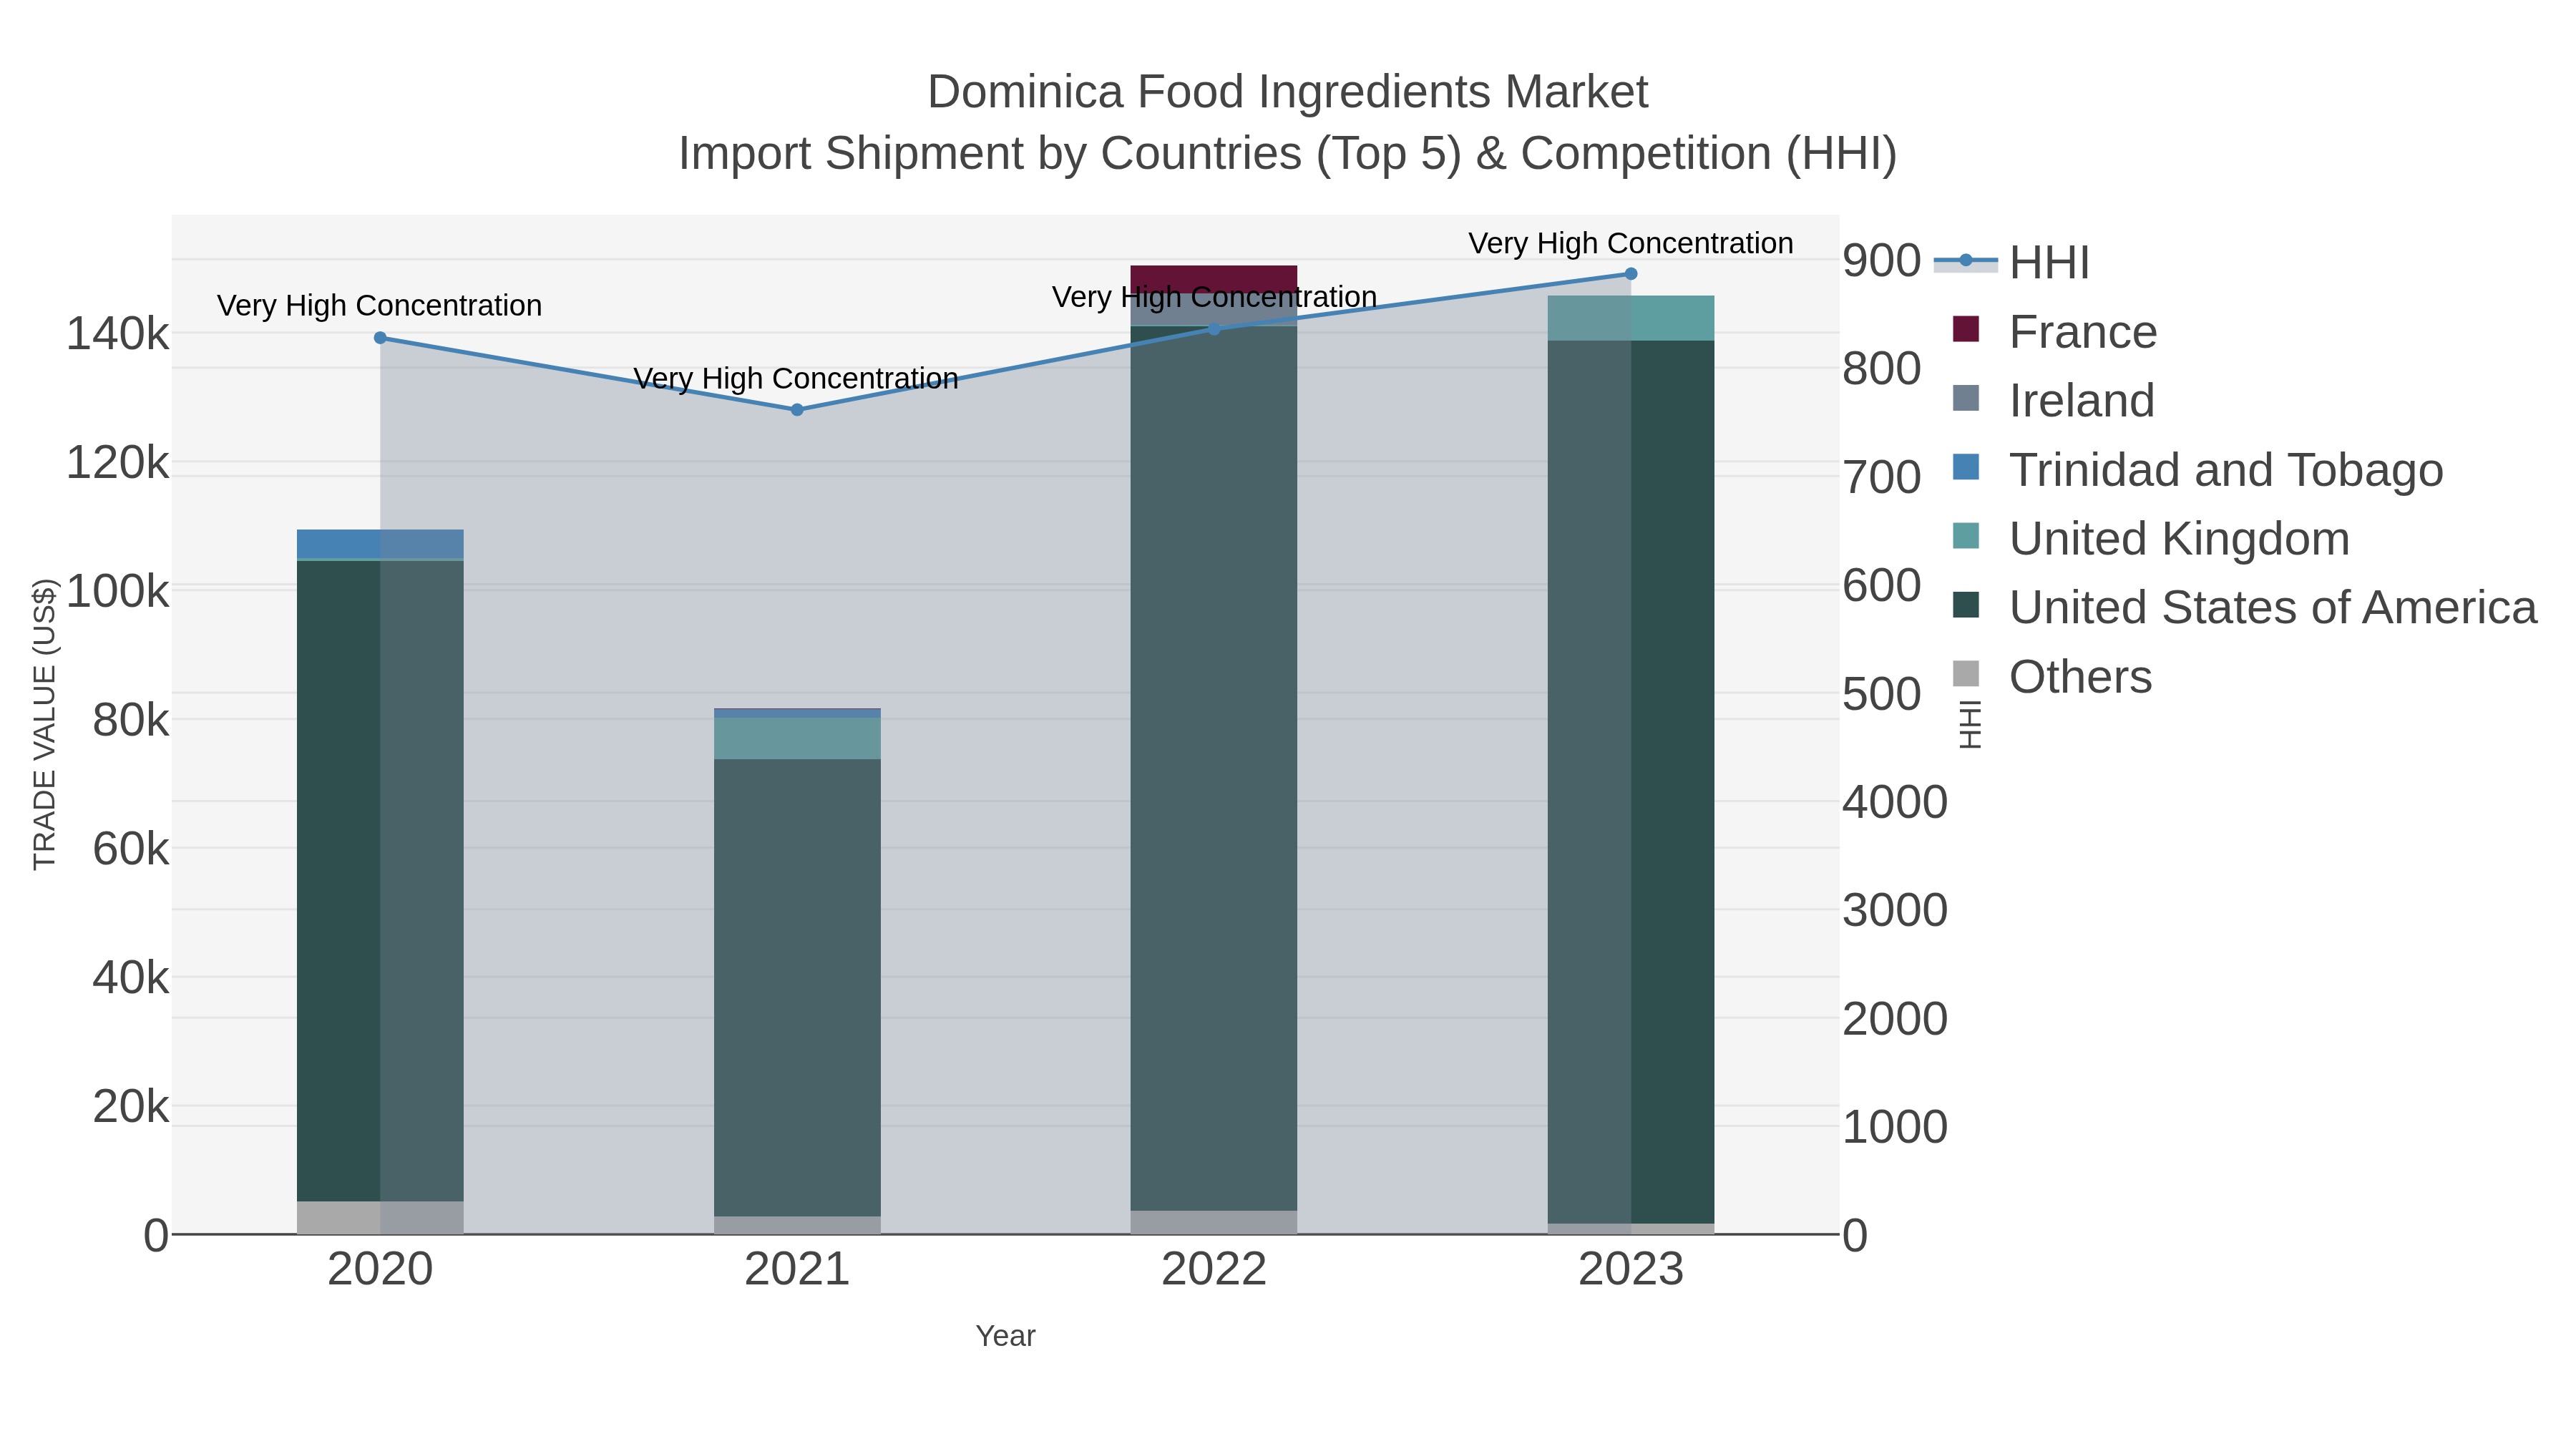
Task: Click the TRADE VALUE (US$) axis title
Action: (x=45, y=724)
